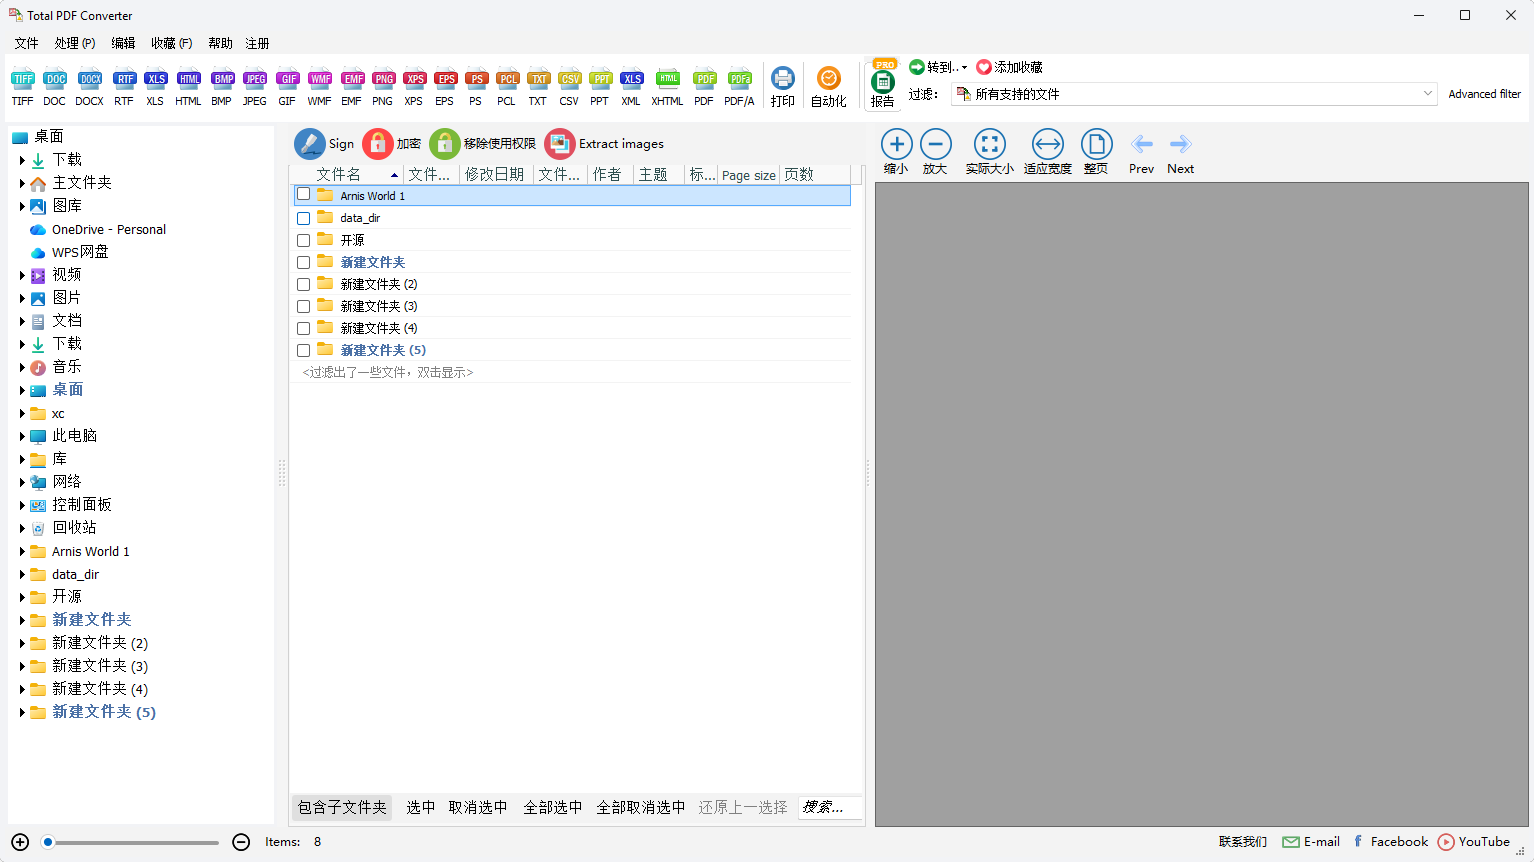Check the 新建文件夹 (5) checkbox
This screenshot has height=862, width=1534.
click(303, 350)
